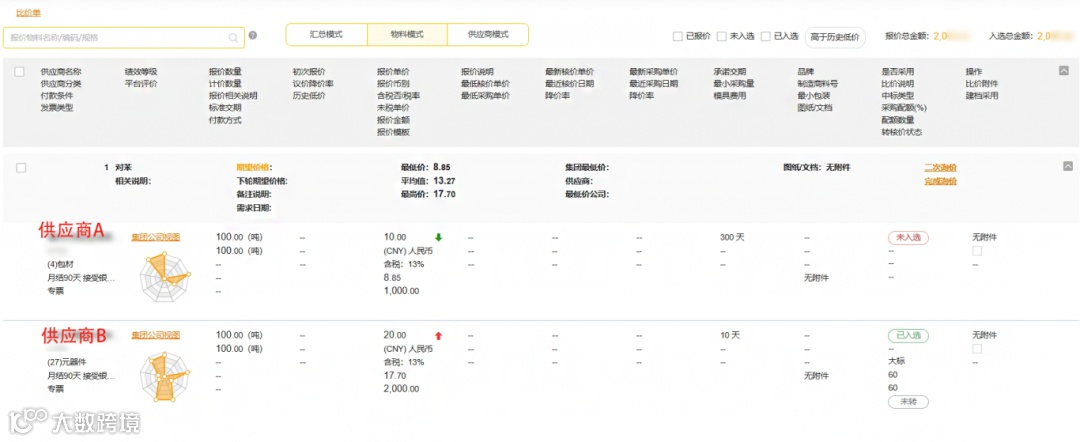Switch to 物料模式 tab
This screenshot has width=1080, height=442.
pyautogui.click(x=407, y=34)
